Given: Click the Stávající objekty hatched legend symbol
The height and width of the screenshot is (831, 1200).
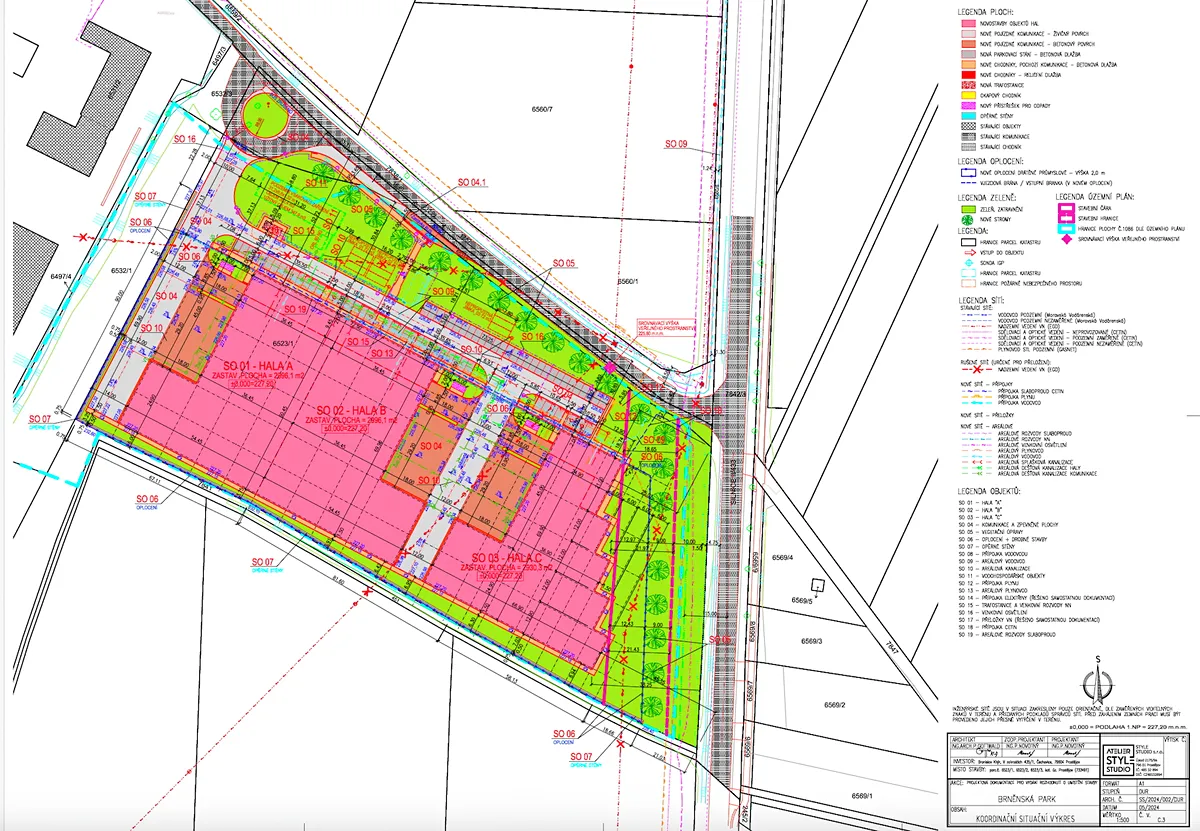Looking at the screenshot, I should click(x=968, y=126).
